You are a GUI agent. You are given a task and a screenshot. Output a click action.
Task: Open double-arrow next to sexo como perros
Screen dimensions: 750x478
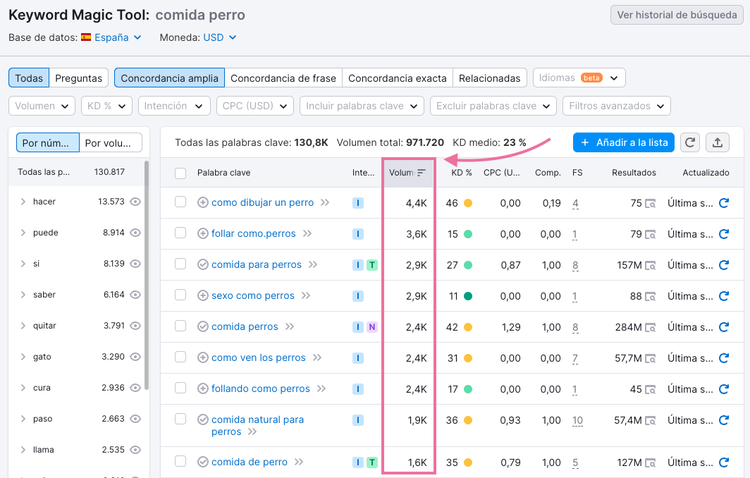pos(306,296)
